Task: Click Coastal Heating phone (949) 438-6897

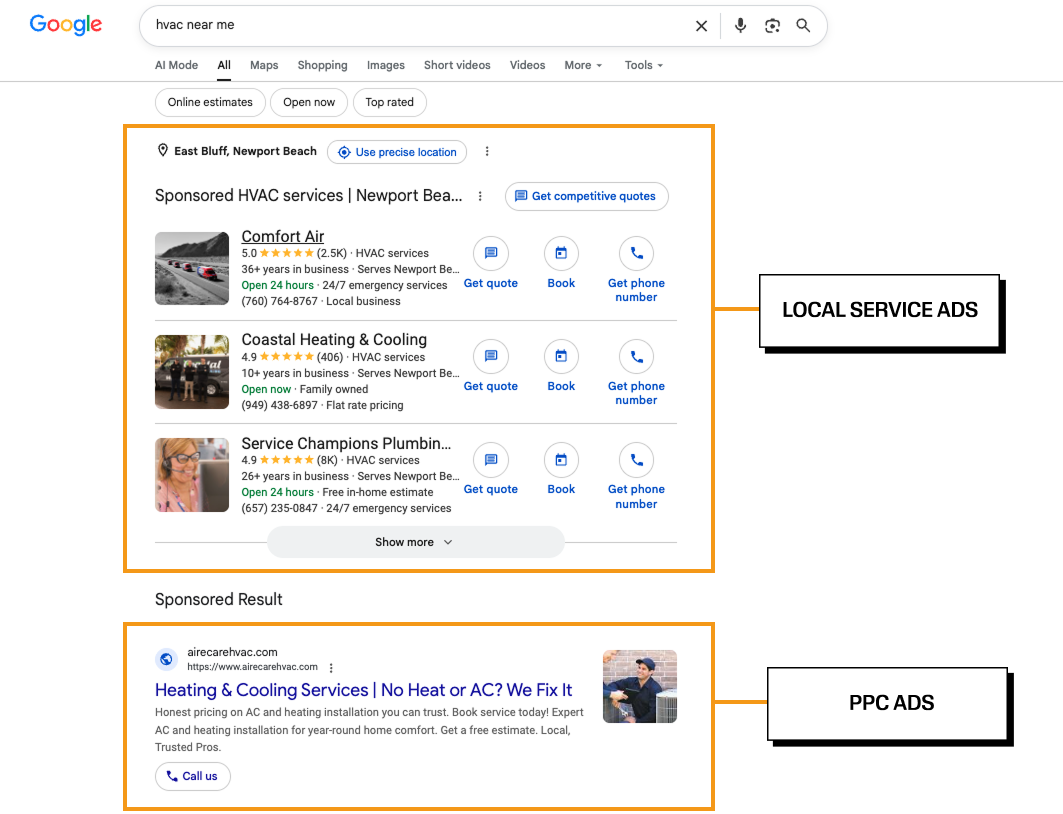Action: click(279, 405)
